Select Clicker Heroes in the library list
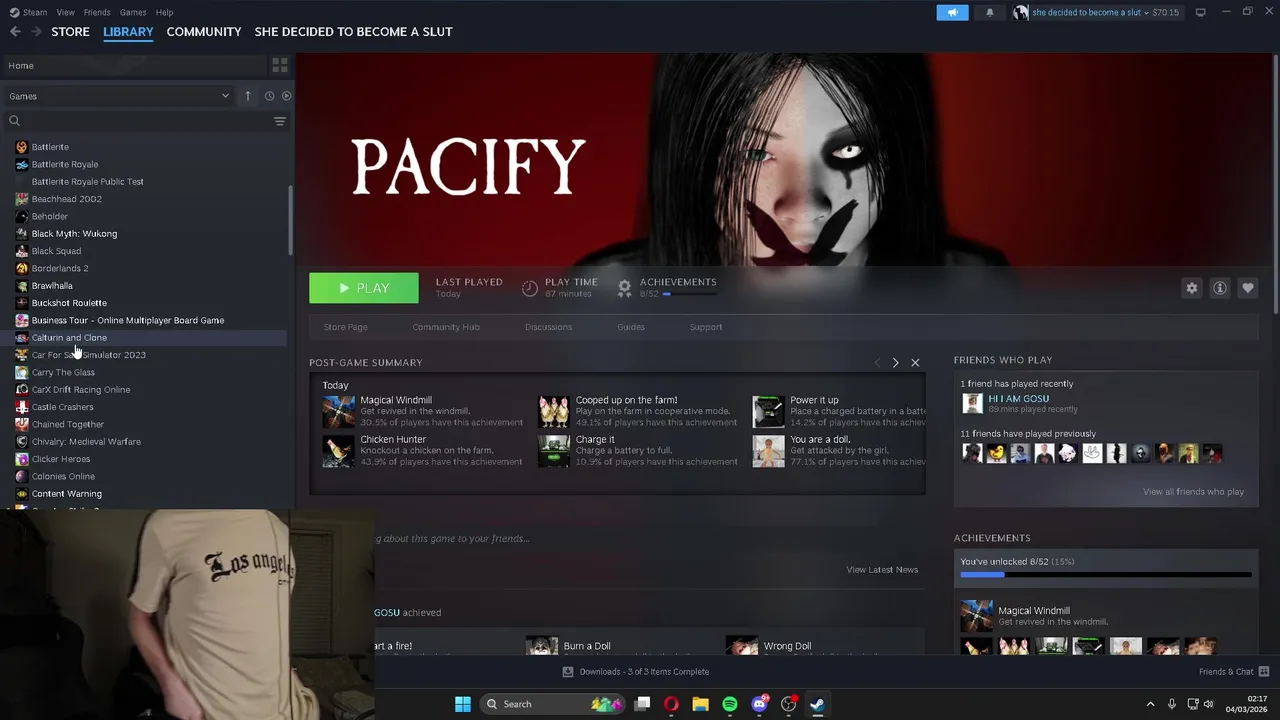The height and width of the screenshot is (720, 1280). click(61, 459)
